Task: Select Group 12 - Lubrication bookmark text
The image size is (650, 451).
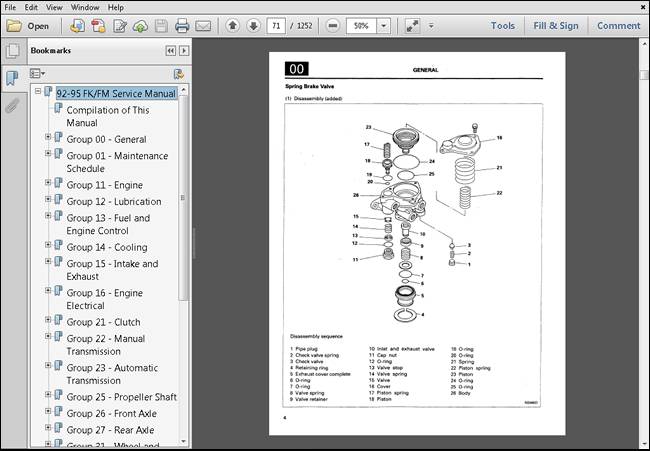Action: coord(114,201)
